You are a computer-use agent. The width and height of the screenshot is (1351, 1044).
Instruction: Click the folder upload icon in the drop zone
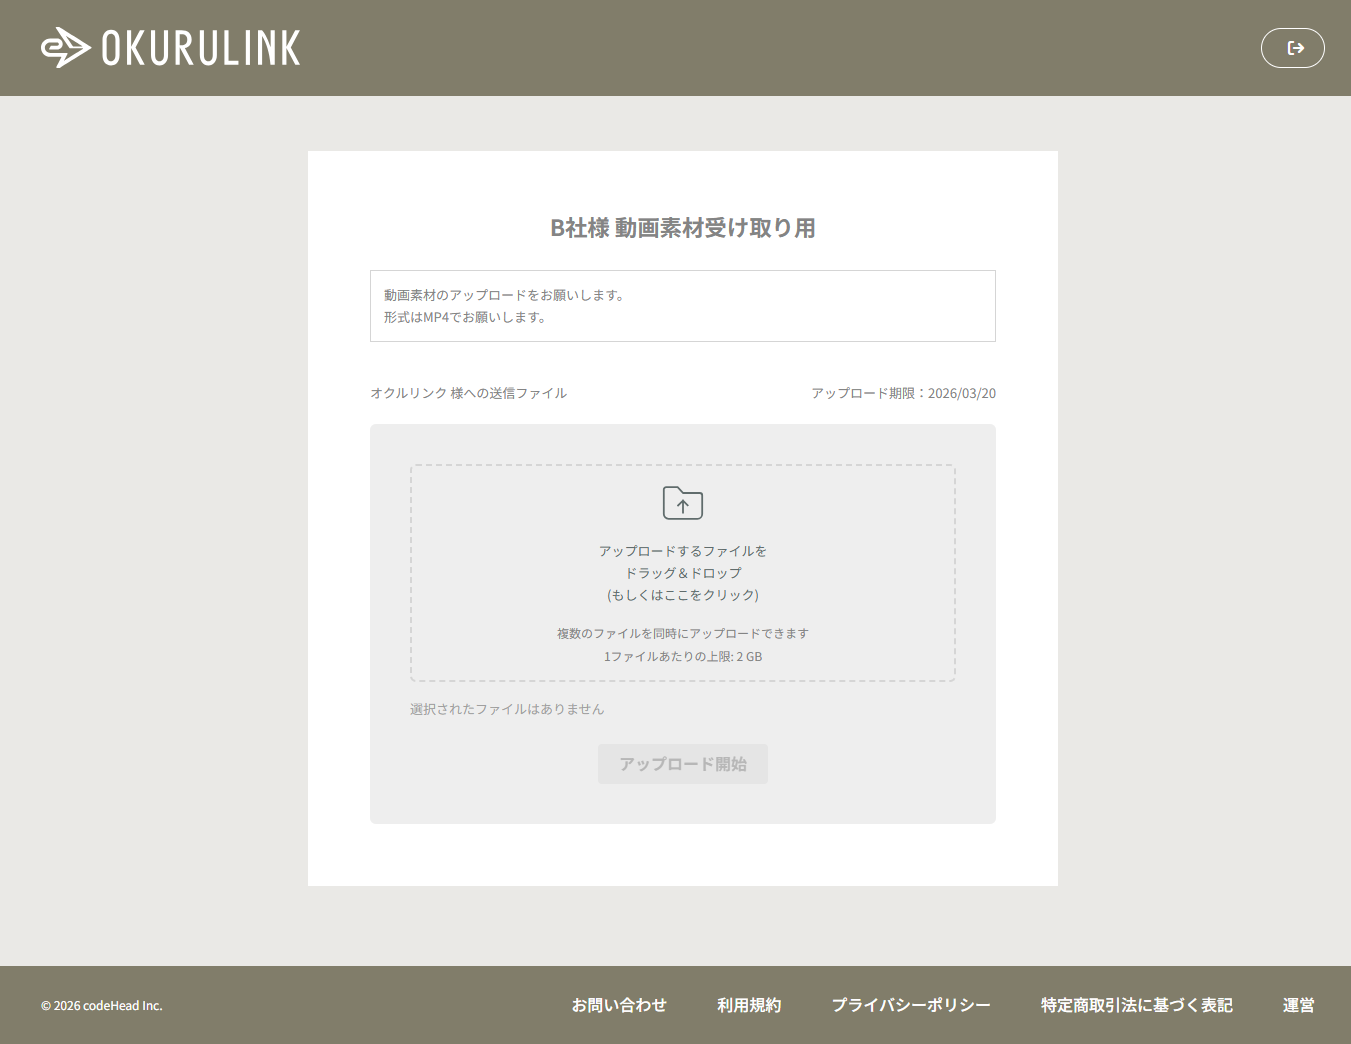tap(683, 503)
